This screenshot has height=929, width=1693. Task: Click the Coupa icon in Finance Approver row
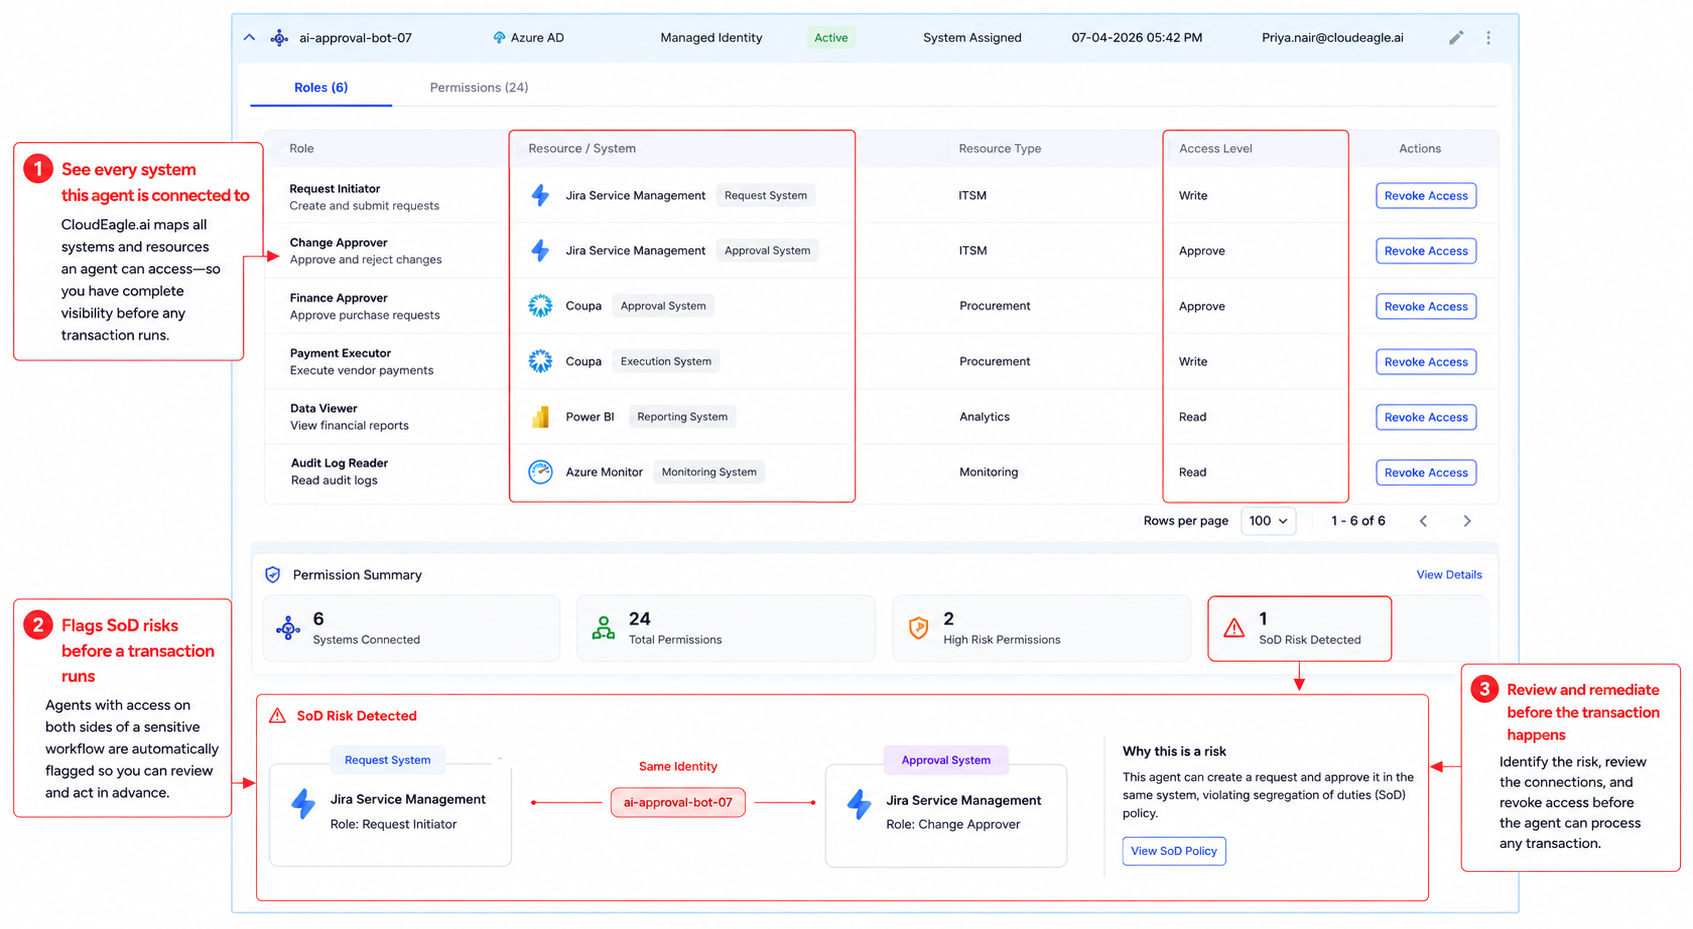540,306
